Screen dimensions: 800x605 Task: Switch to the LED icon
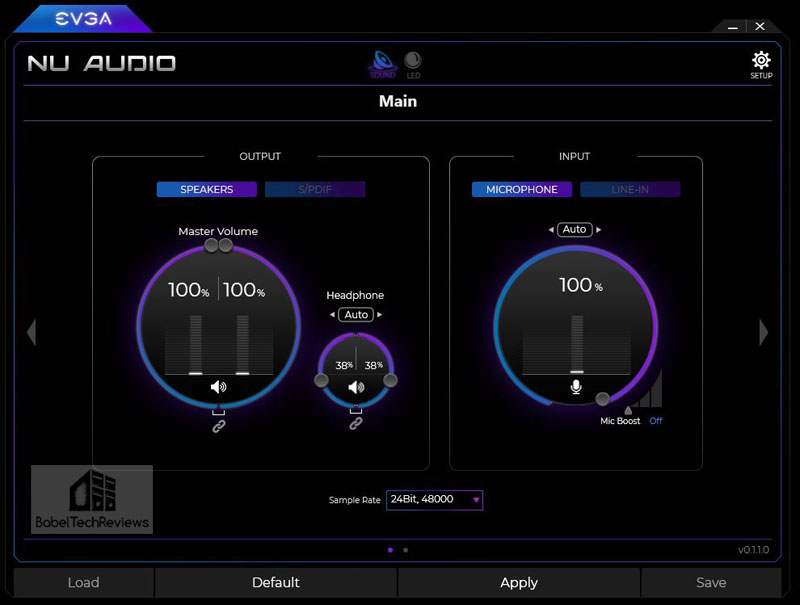[413, 62]
